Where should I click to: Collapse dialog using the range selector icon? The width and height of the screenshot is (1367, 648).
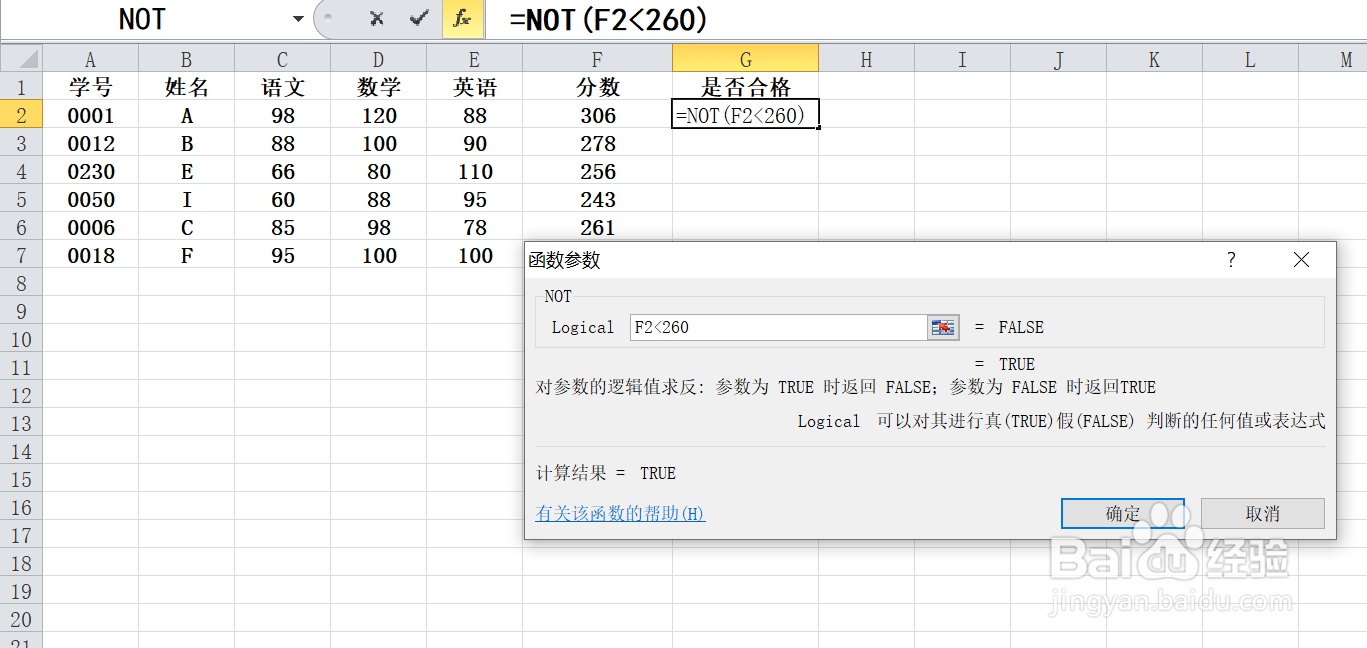click(943, 327)
